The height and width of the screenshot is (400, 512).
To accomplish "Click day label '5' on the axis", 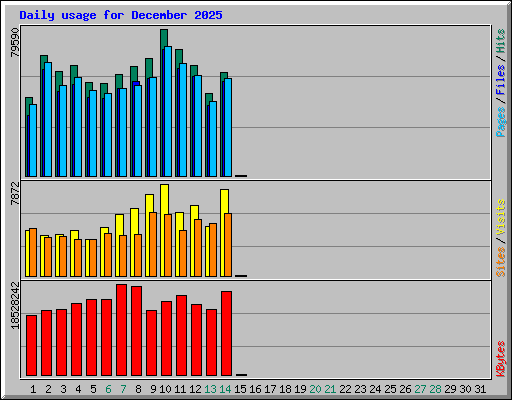I will [x=93, y=389].
